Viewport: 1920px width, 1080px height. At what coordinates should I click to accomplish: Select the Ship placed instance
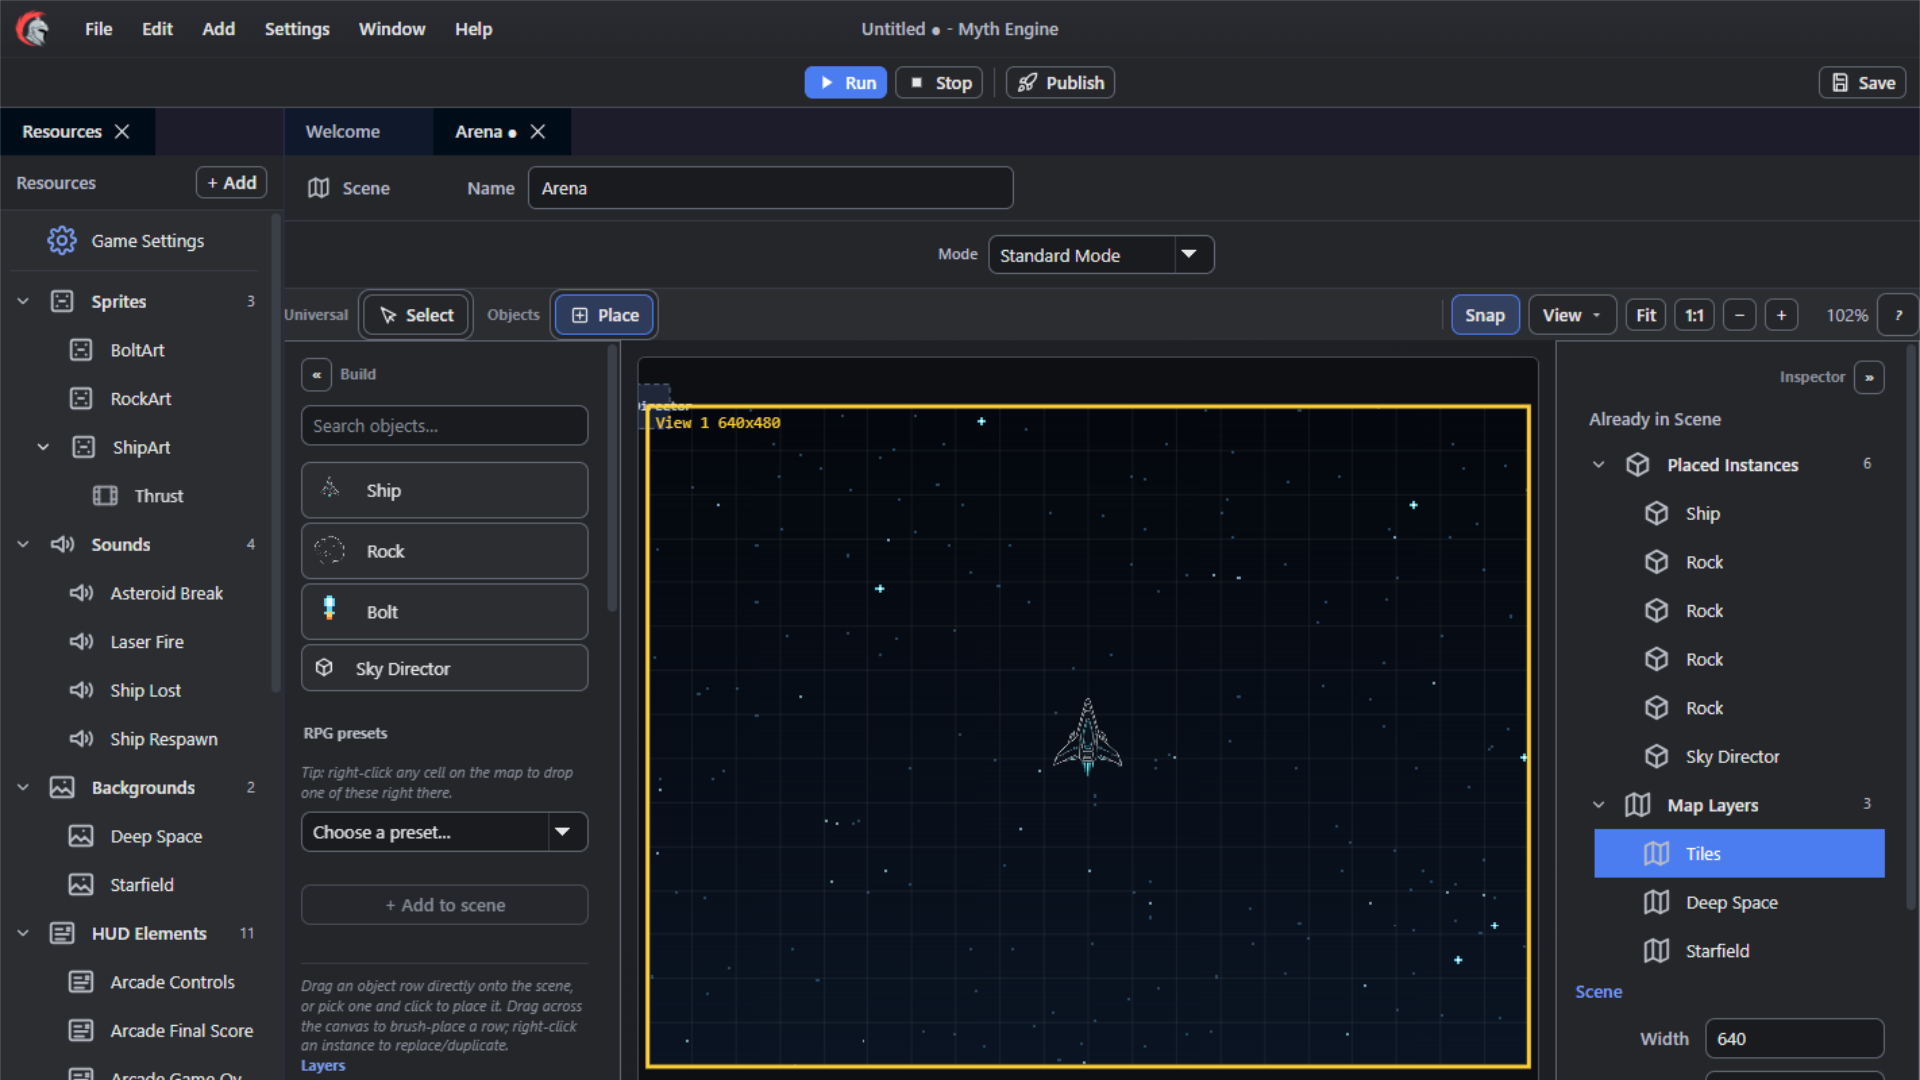click(1739, 514)
